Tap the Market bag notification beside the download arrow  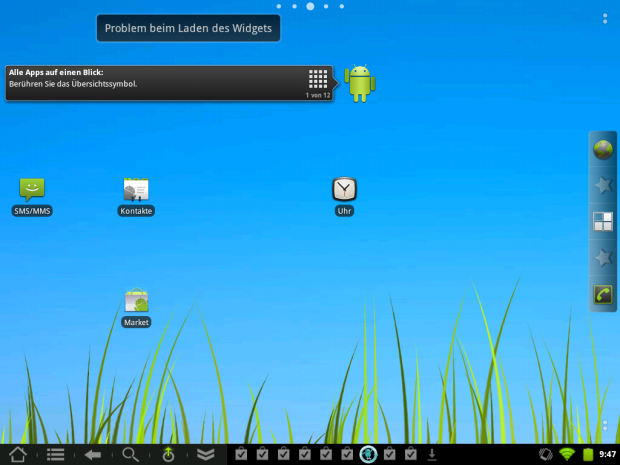pos(411,454)
